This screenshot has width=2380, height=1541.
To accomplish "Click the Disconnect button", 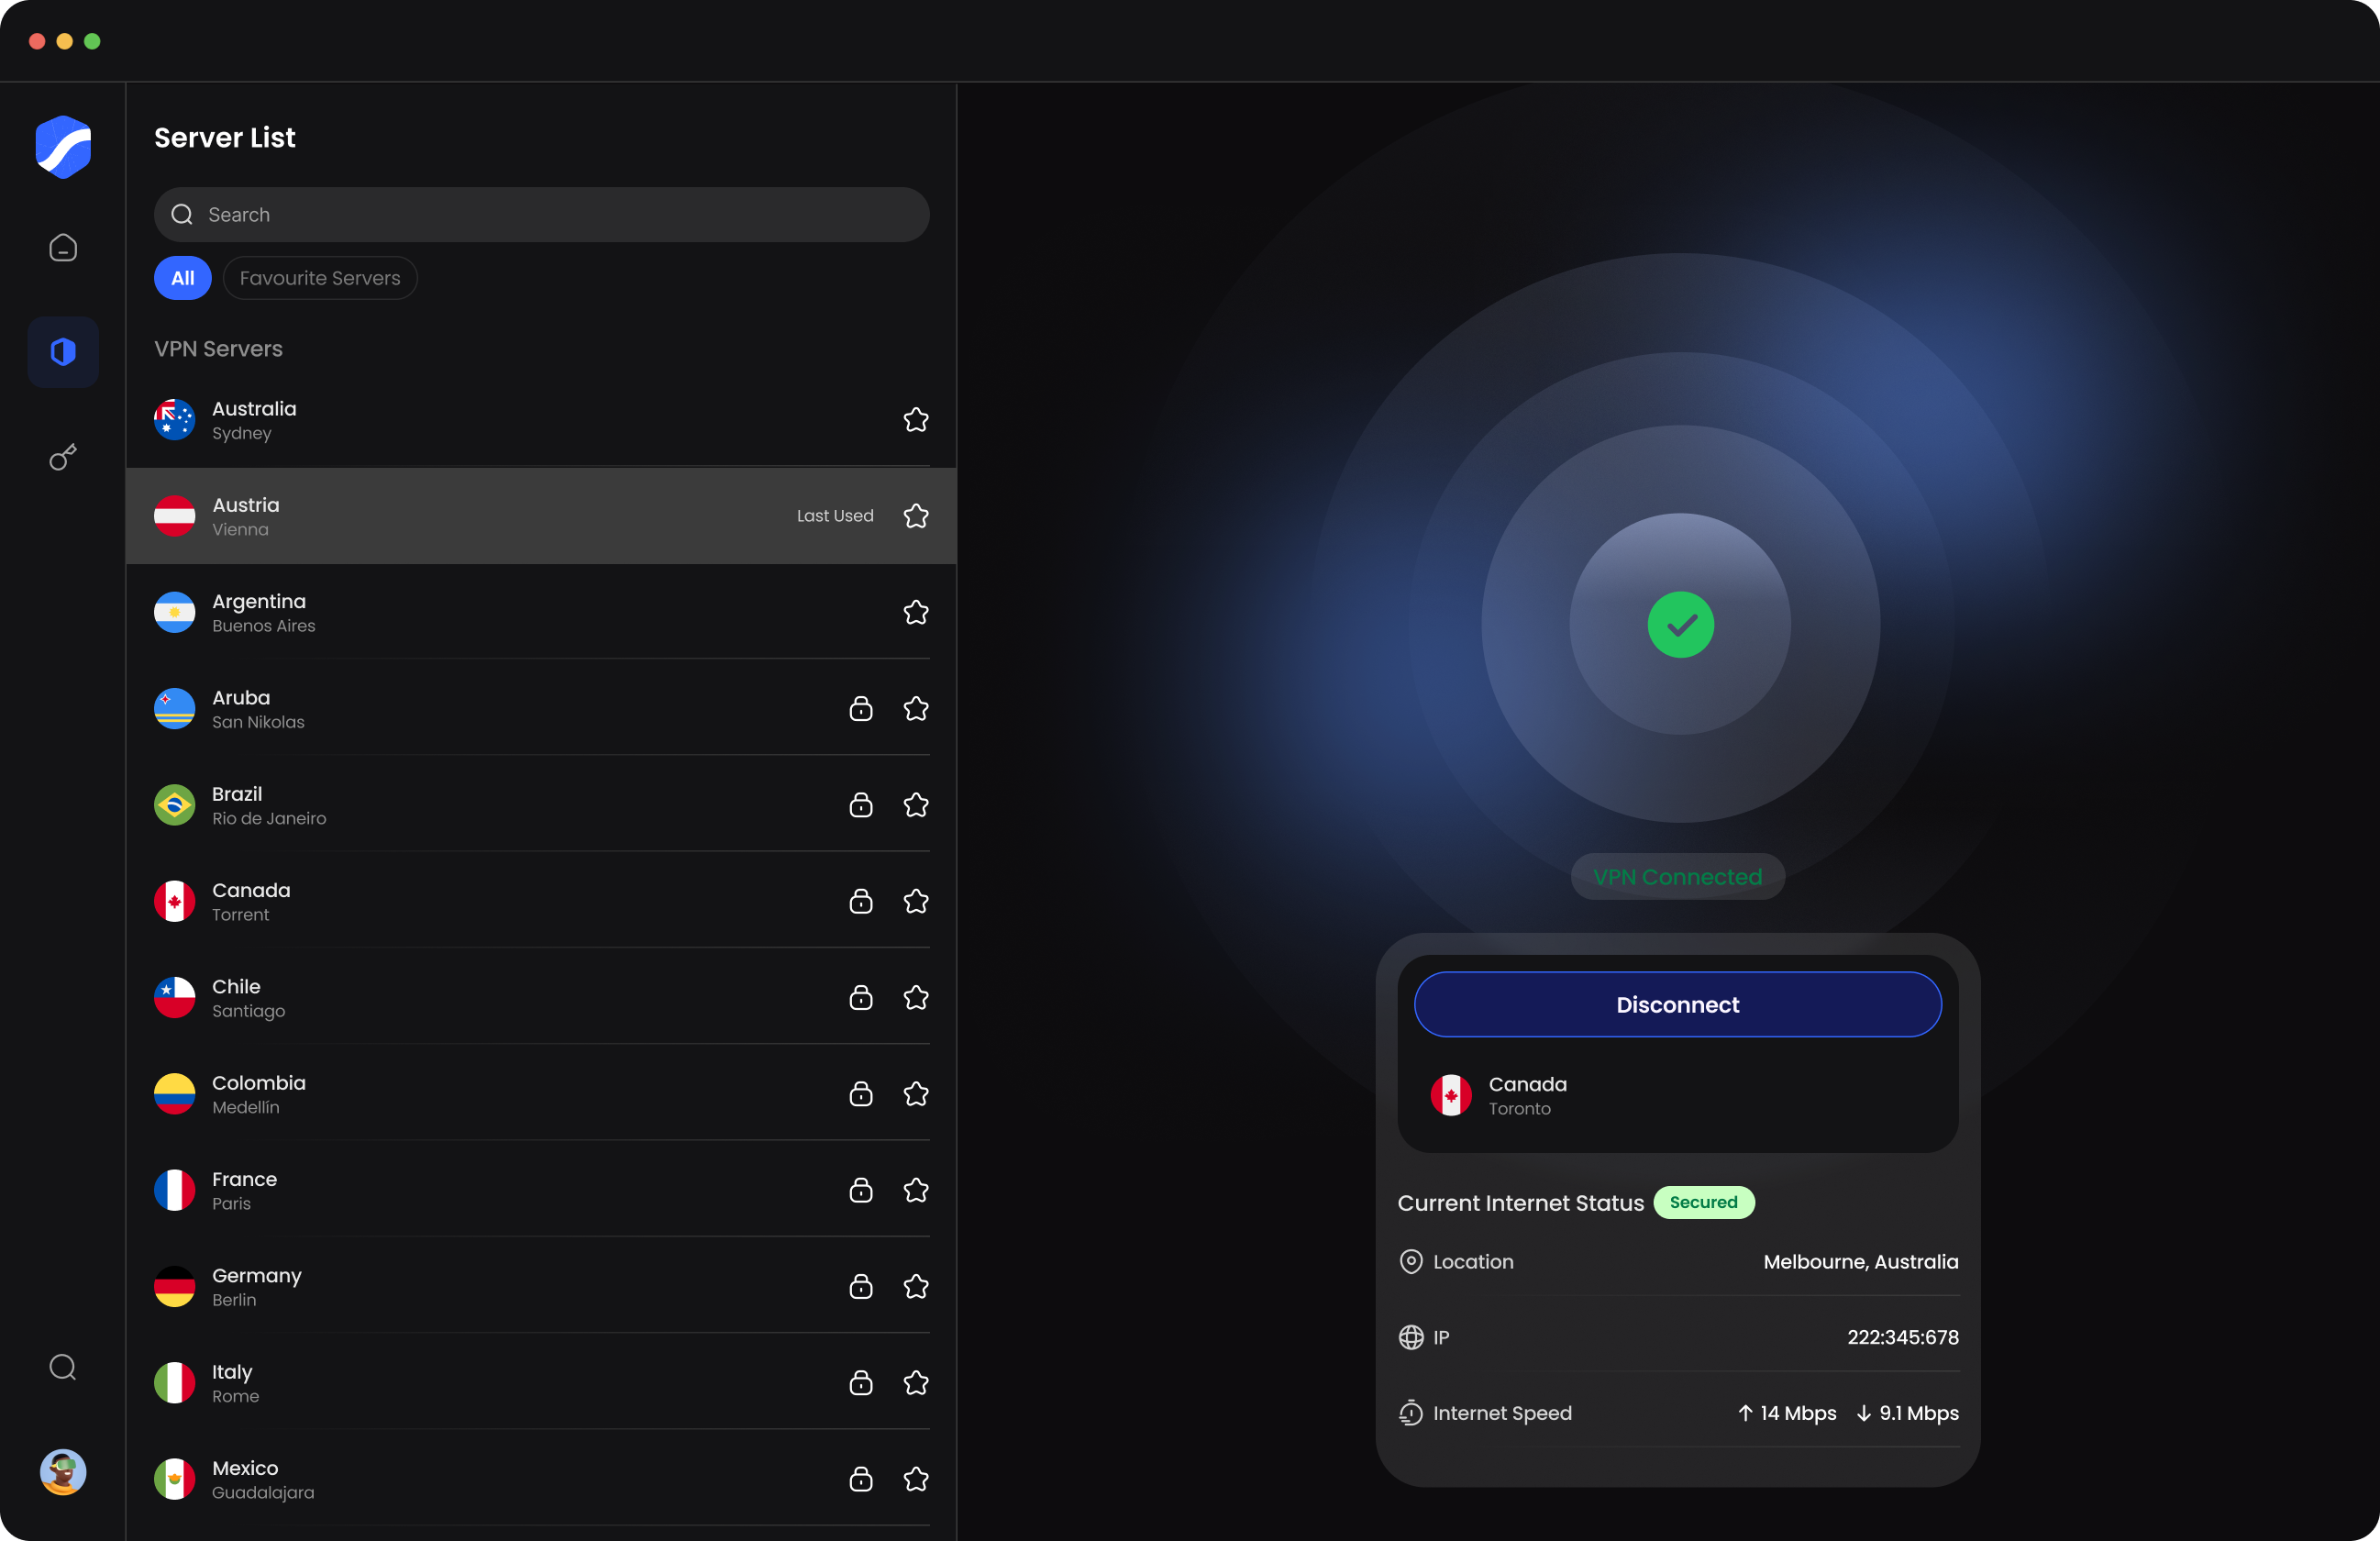I will [x=1677, y=1004].
